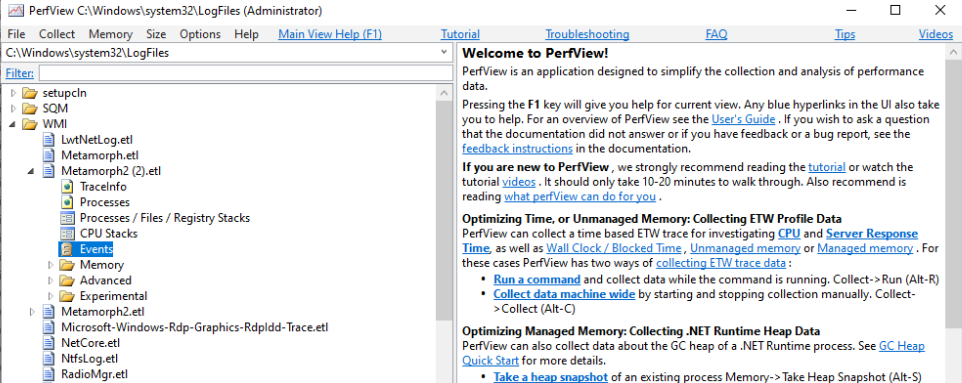The image size is (962, 383).
Task: Select the CPU Stacks tree item text
Action: coord(109,233)
